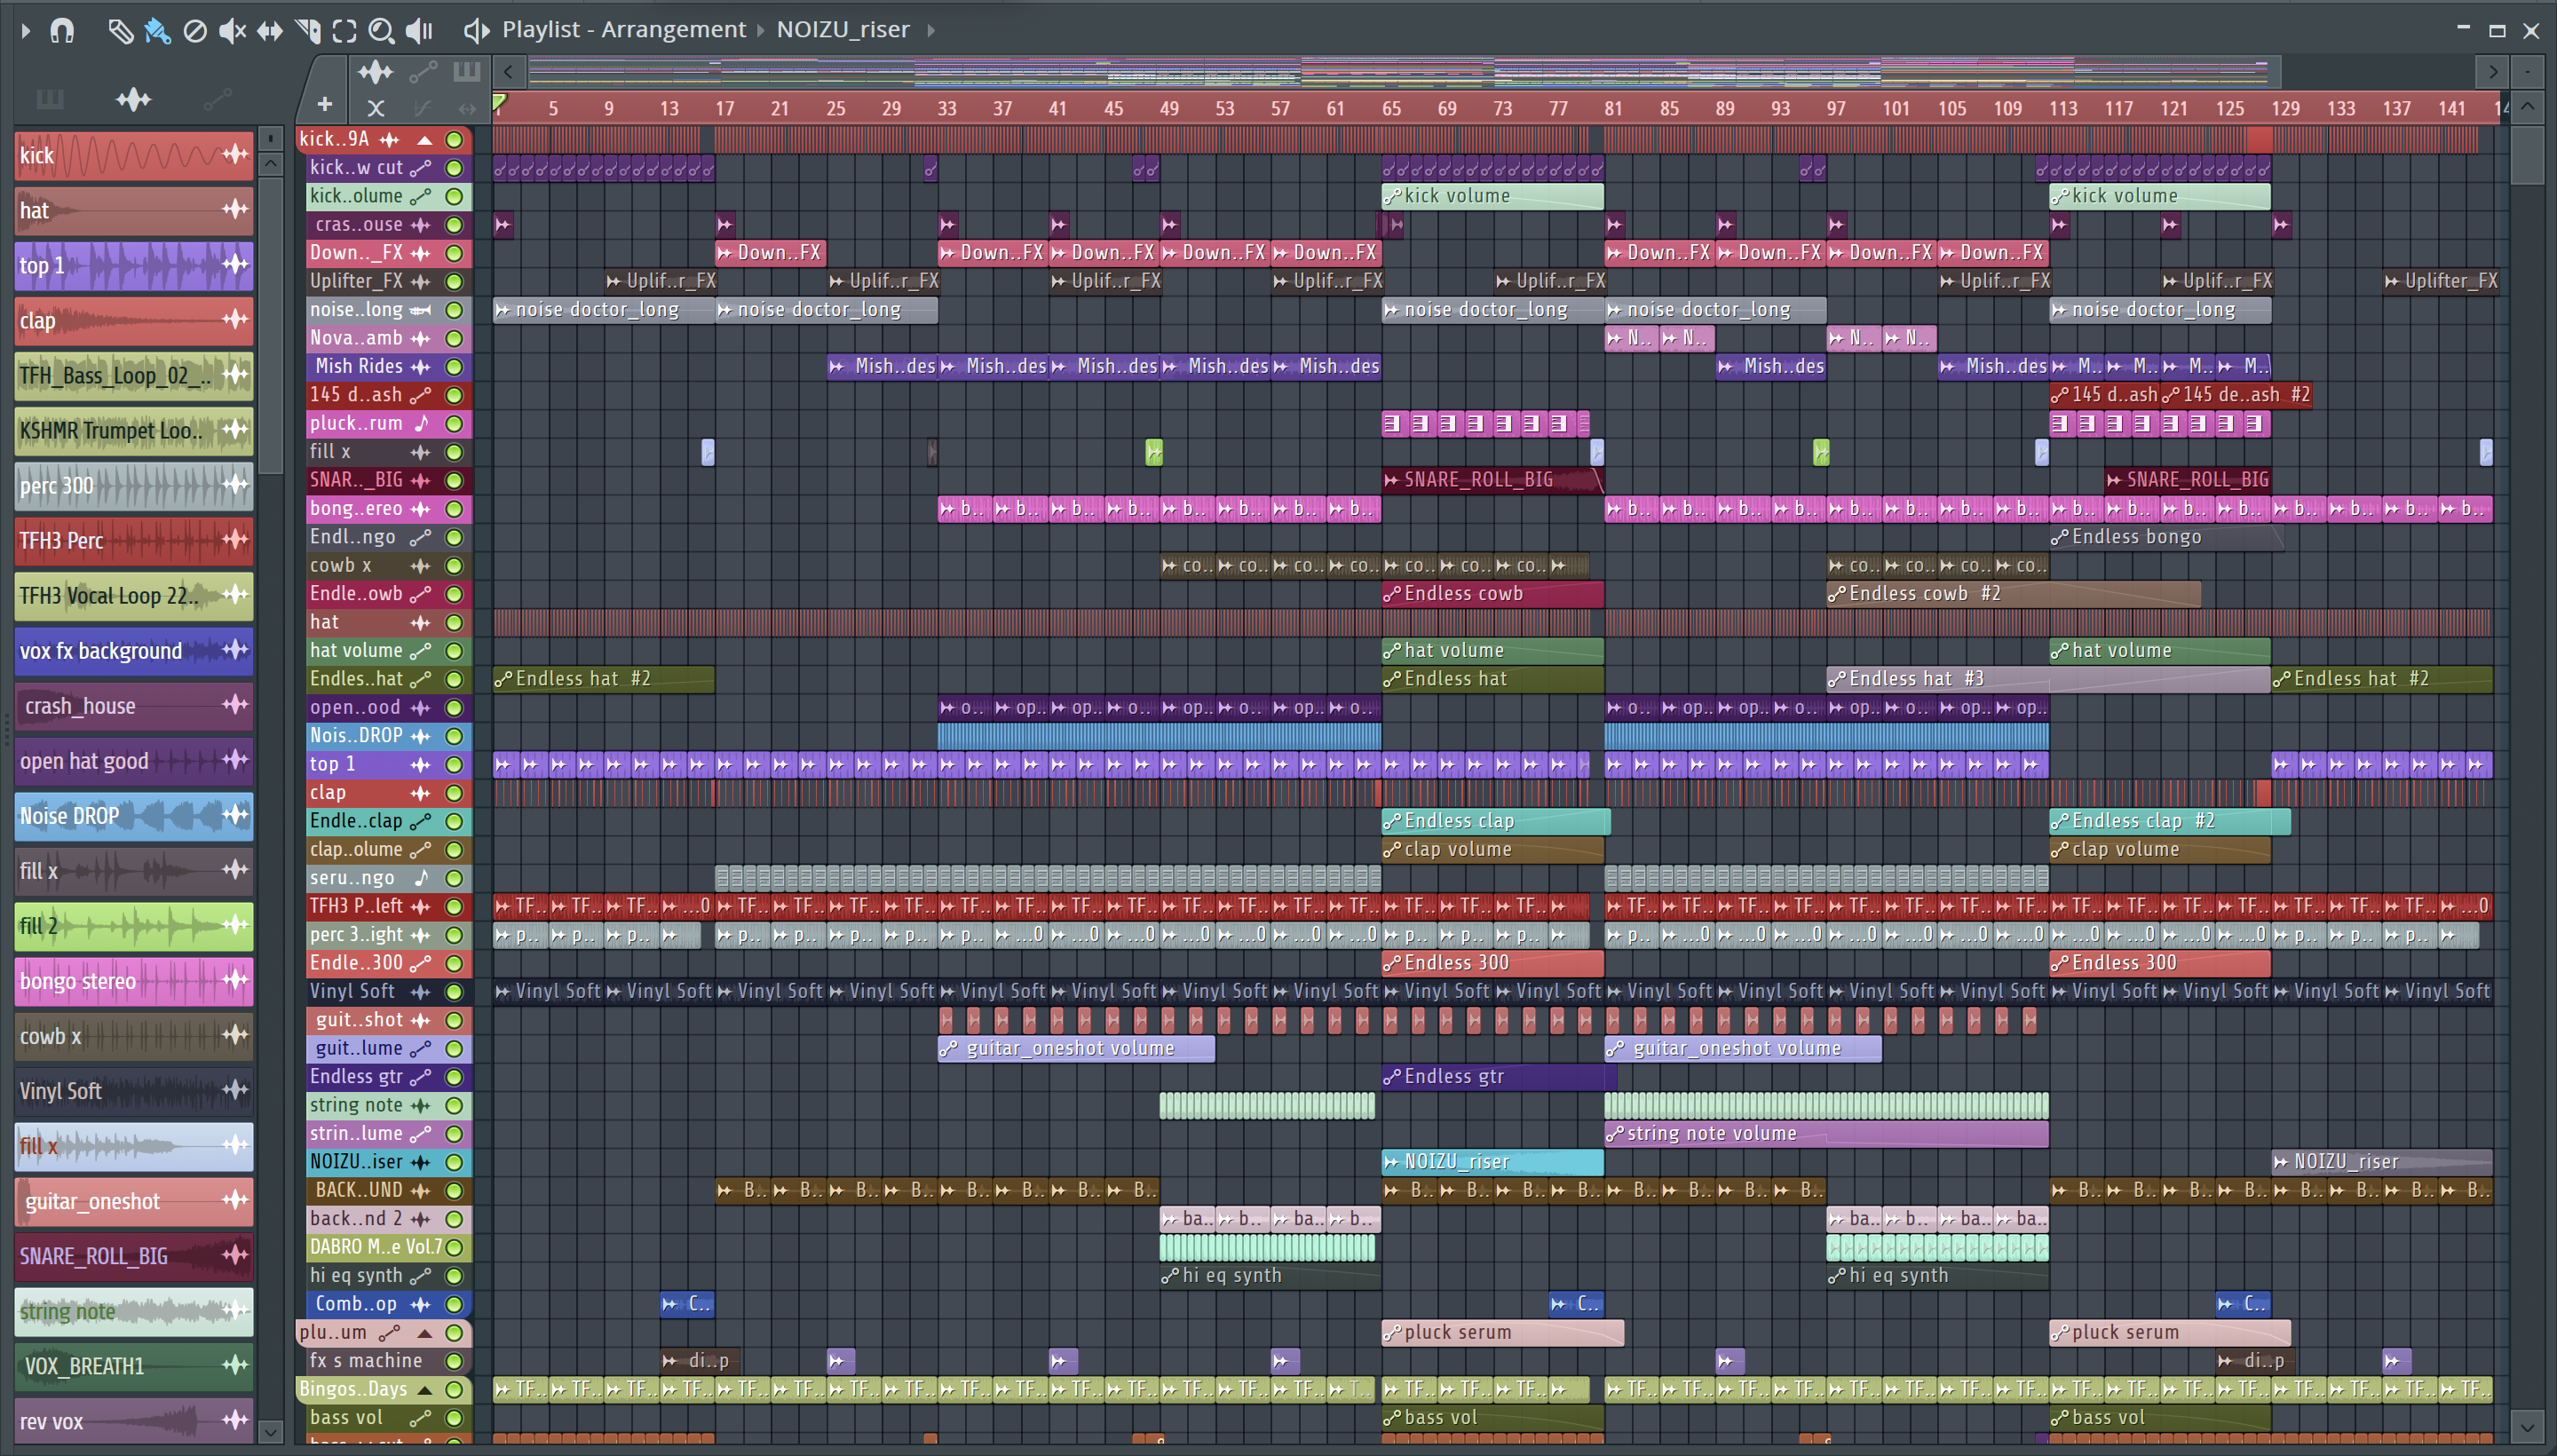Screen dimensions: 2557x1456
Task: Select the Playback tool icon
Action: click(419, 30)
